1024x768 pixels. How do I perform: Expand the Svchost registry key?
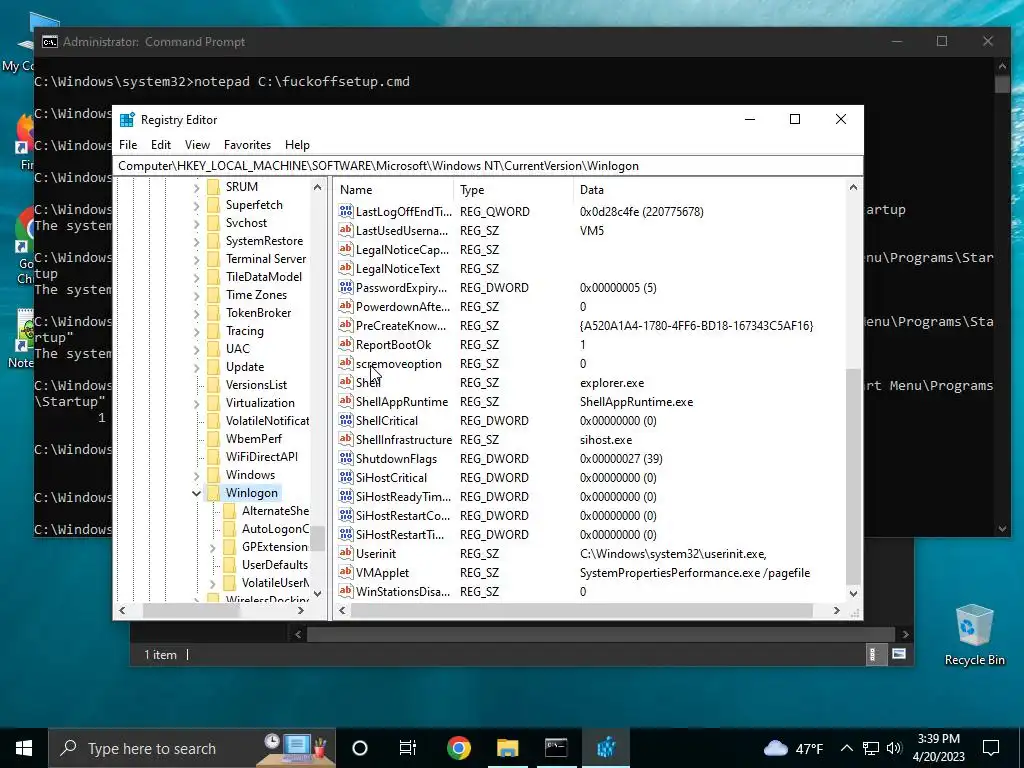pyautogui.click(x=196, y=223)
